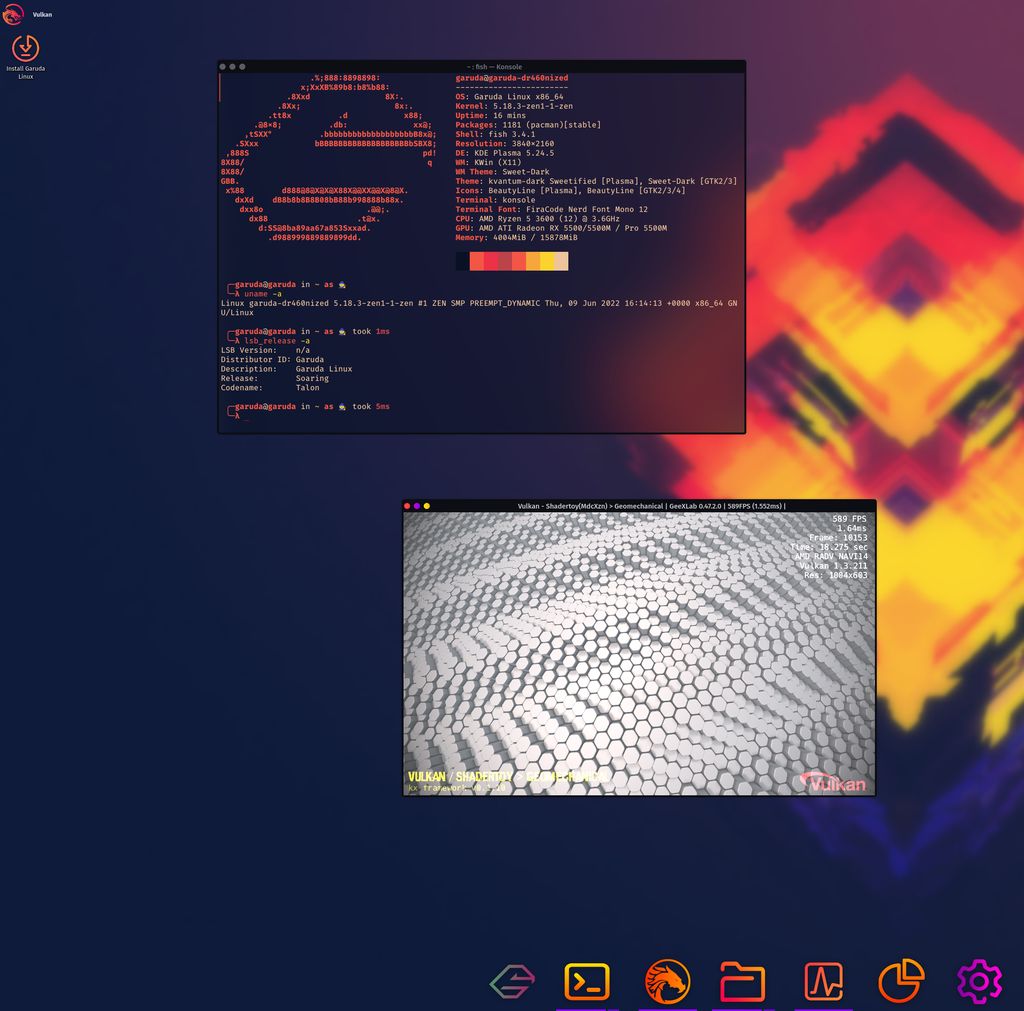Click 'took 5ms' in the Konsole prompt
The height and width of the screenshot is (1011, 1024).
coord(371,407)
